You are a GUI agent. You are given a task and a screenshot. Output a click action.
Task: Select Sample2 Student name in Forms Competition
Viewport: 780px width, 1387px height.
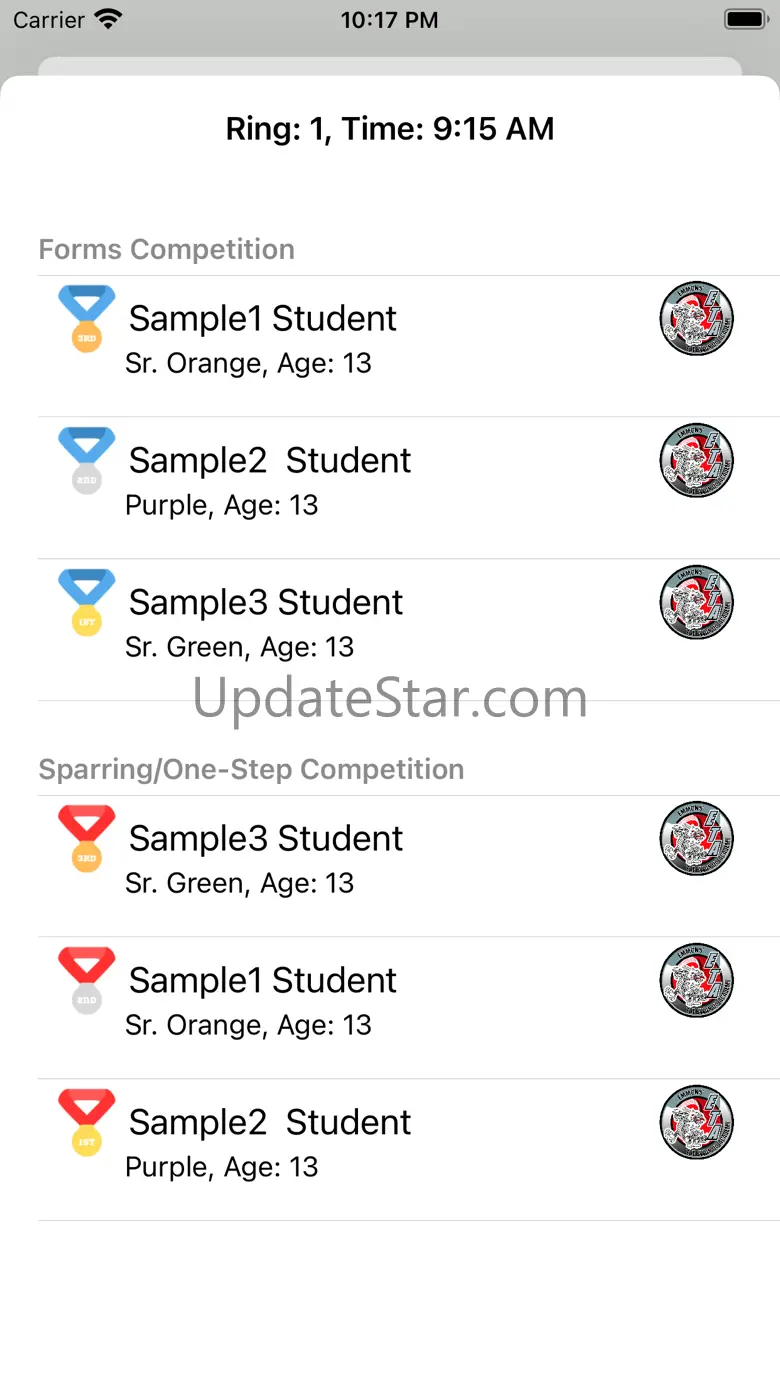[270, 460]
